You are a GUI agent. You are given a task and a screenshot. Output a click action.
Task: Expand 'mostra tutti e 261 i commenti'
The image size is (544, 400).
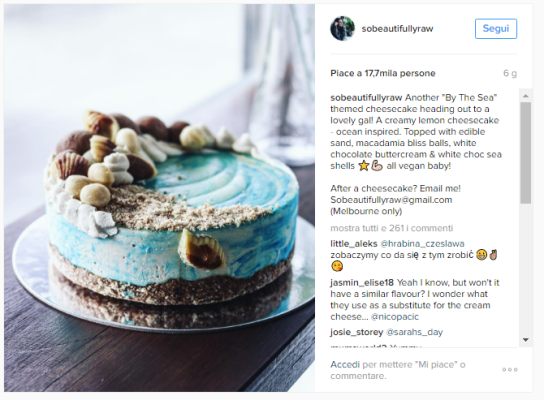click(x=392, y=228)
